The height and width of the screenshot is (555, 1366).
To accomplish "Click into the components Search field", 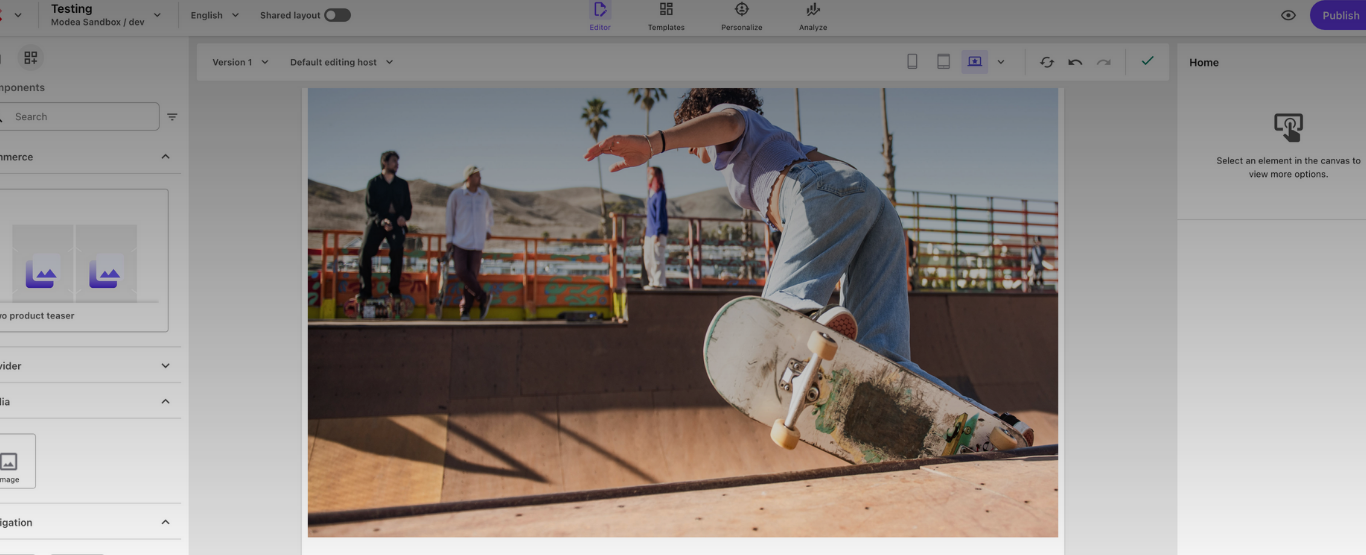I will point(79,117).
